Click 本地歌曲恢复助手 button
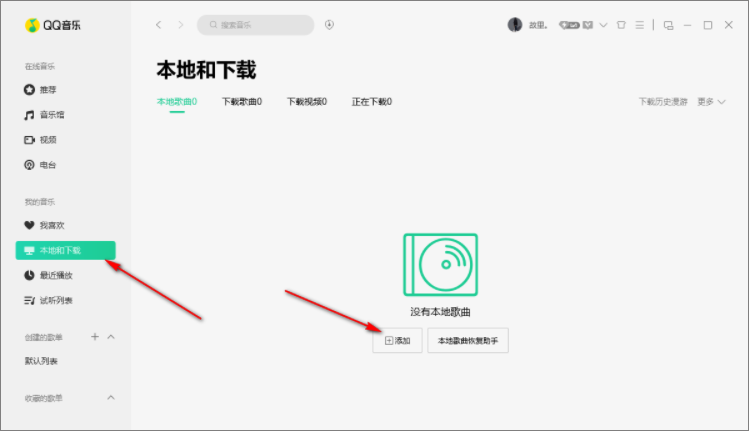The width and height of the screenshot is (749, 431). 468,340
